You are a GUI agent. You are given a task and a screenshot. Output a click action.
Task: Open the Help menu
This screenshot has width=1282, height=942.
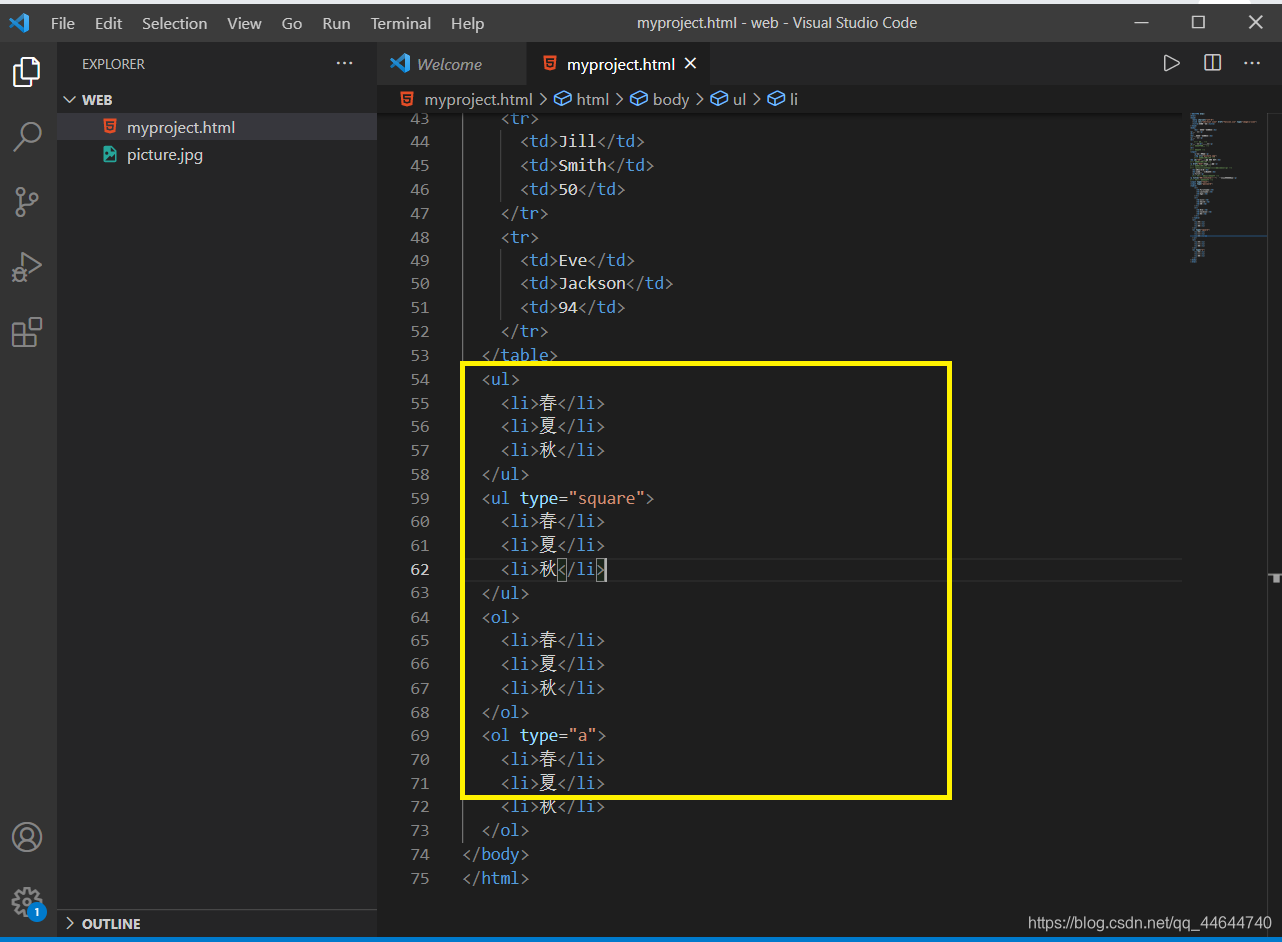(x=467, y=23)
